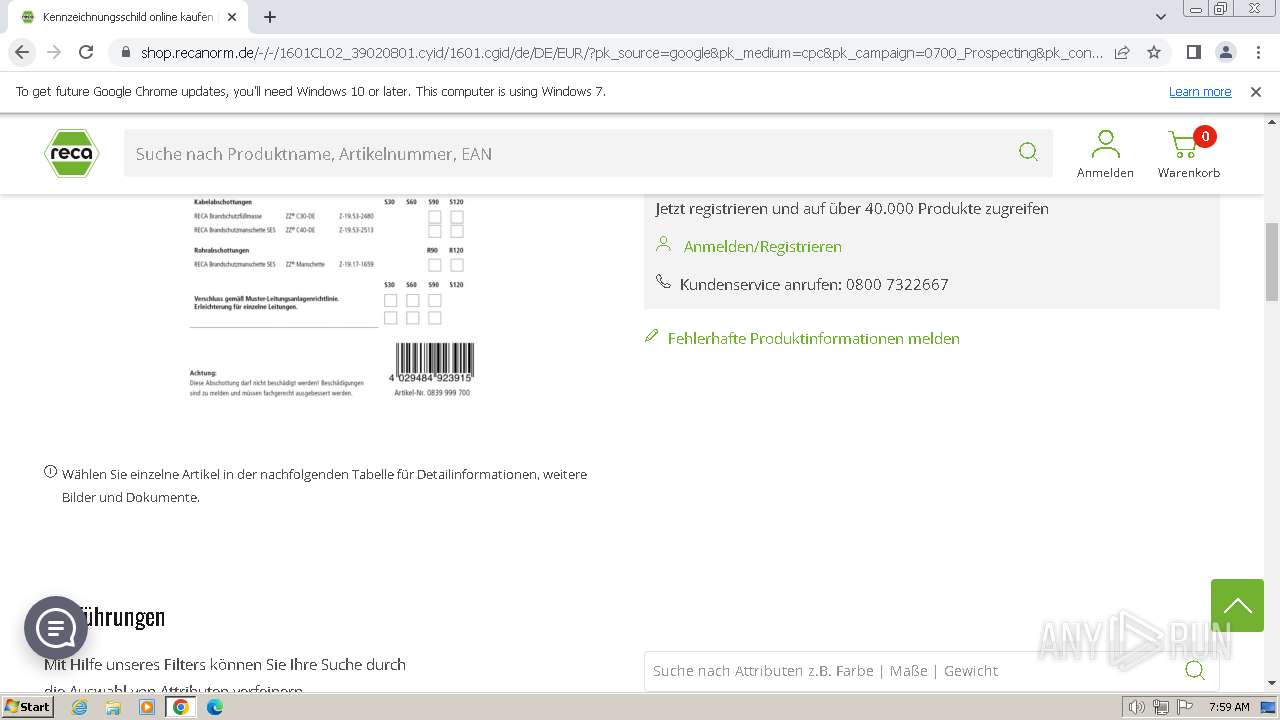Click Fehlerhafte Produktinformationen melden link
Viewport: 1280px width, 720px height.
813,338
